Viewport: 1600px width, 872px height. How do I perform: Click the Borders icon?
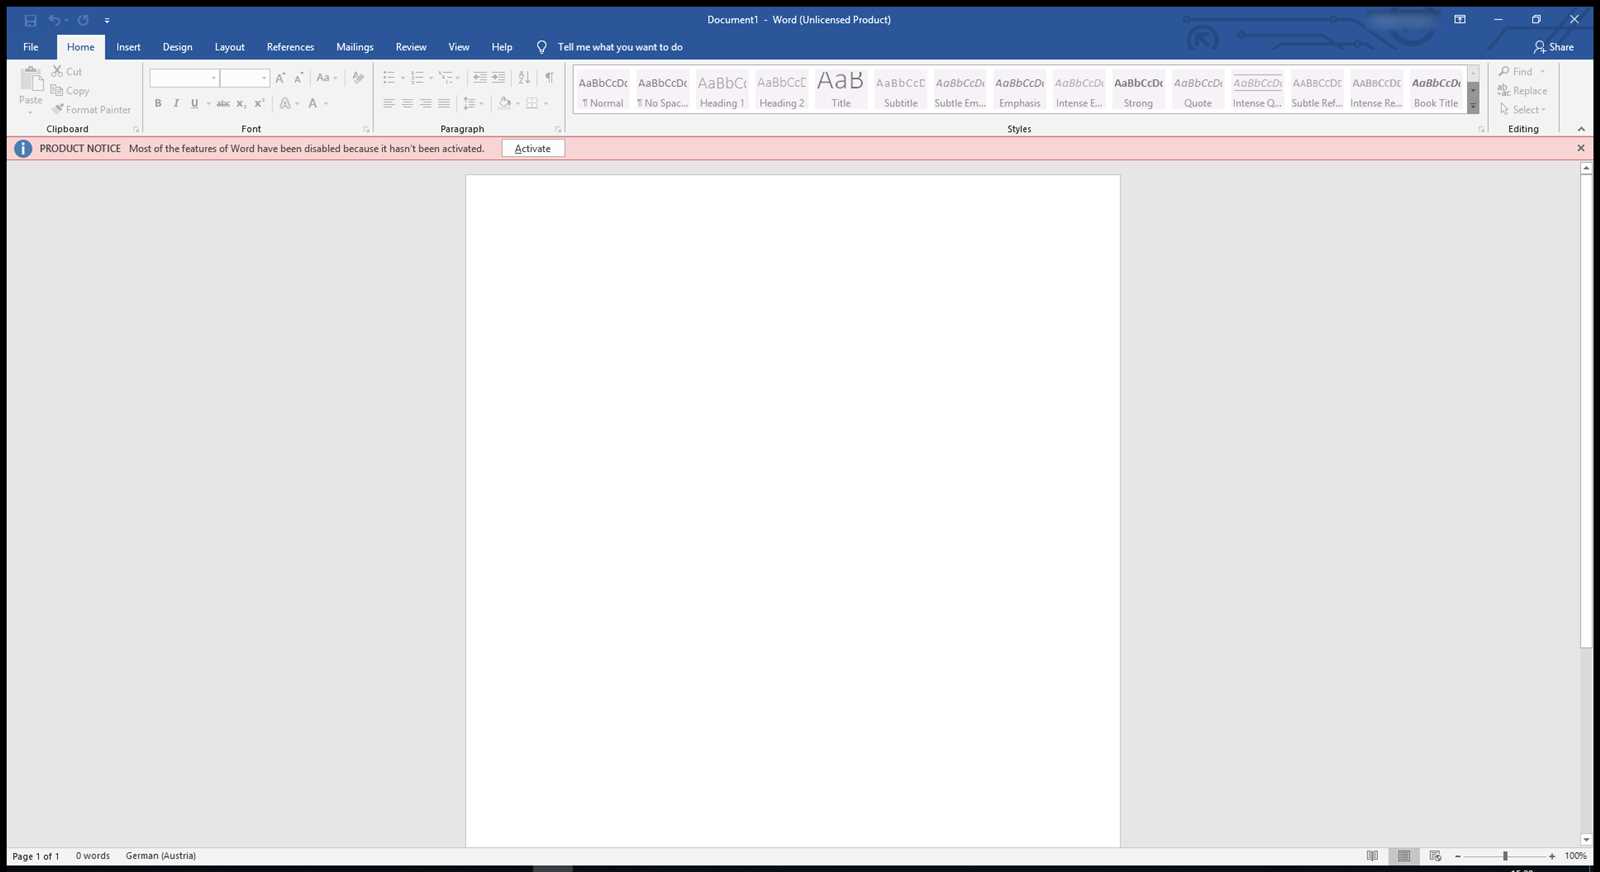pyautogui.click(x=532, y=104)
